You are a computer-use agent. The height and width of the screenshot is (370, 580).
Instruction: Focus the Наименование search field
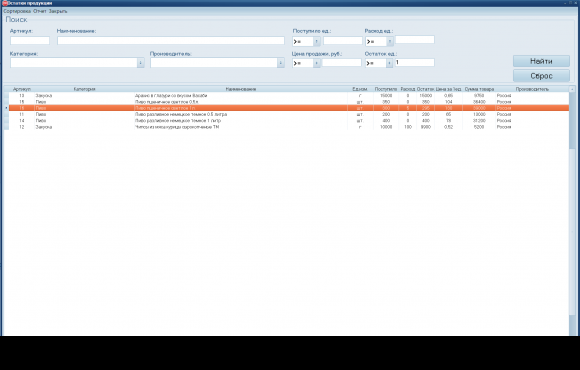(x=171, y=40)
